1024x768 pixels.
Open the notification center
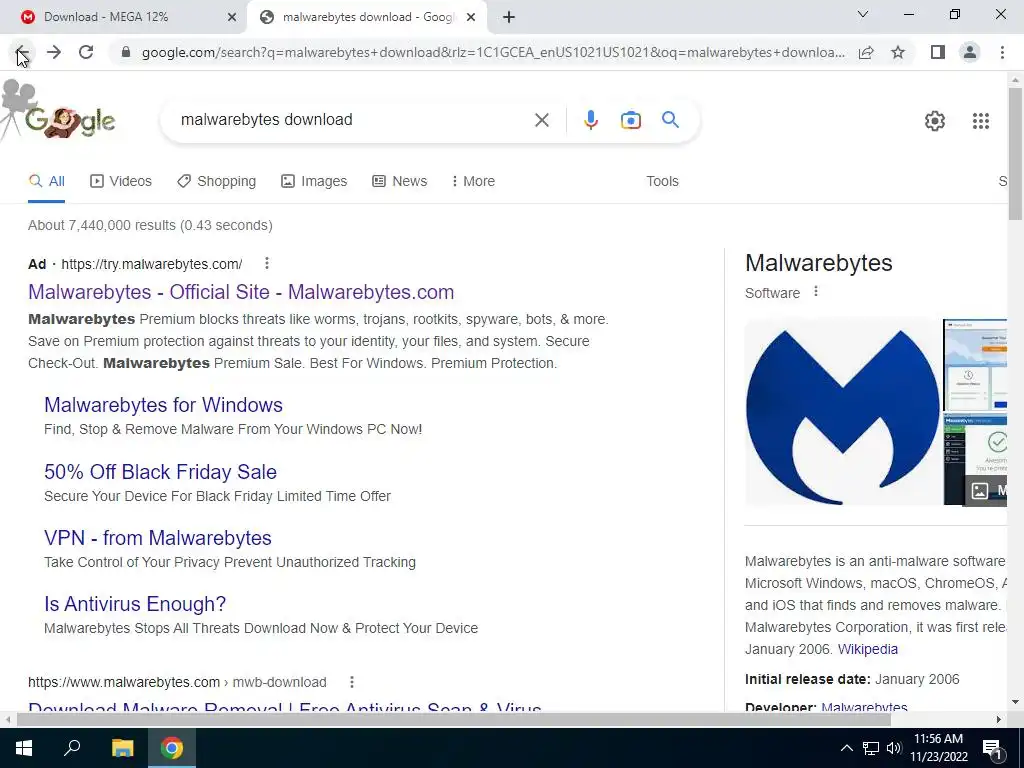point(992,748)
